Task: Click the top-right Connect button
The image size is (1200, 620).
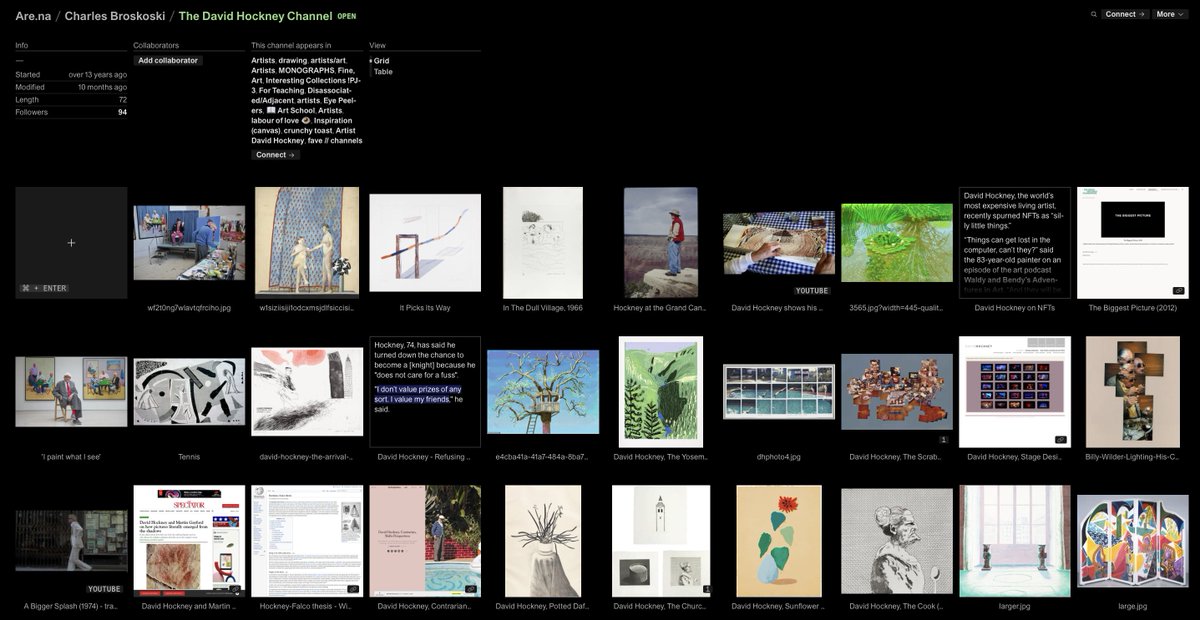Action: 1124,14
